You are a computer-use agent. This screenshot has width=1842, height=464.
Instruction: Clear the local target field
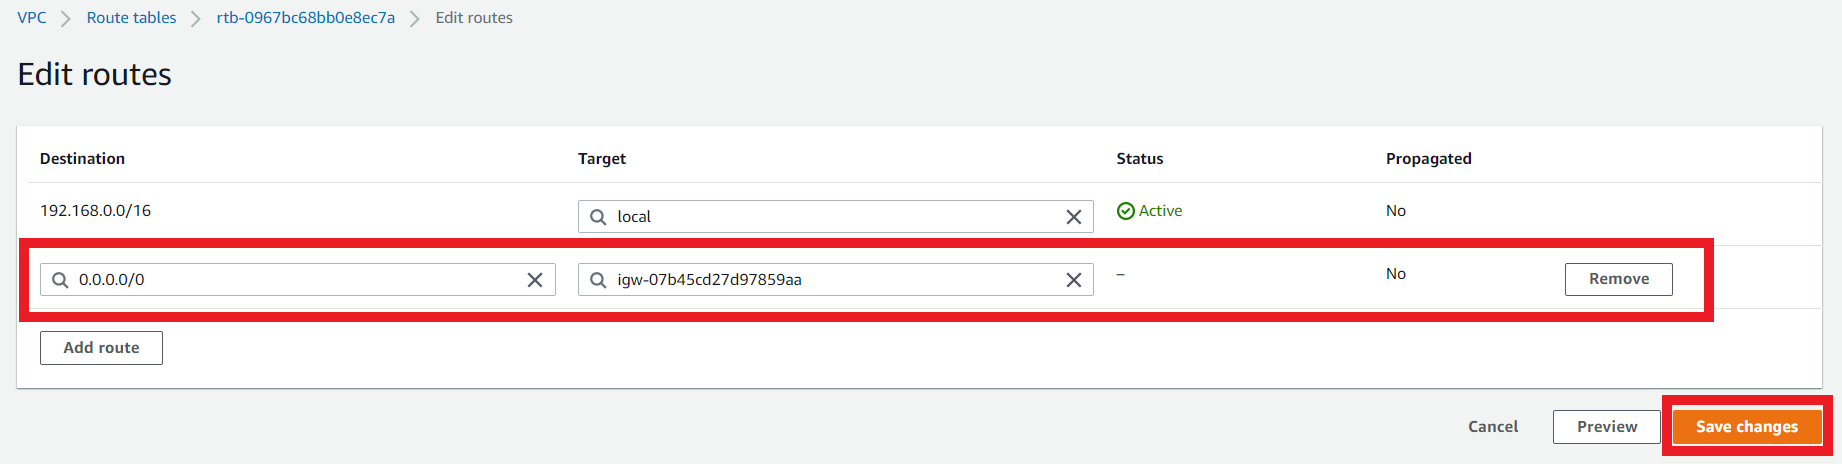pyautogui.click(x=1074, y=217)
